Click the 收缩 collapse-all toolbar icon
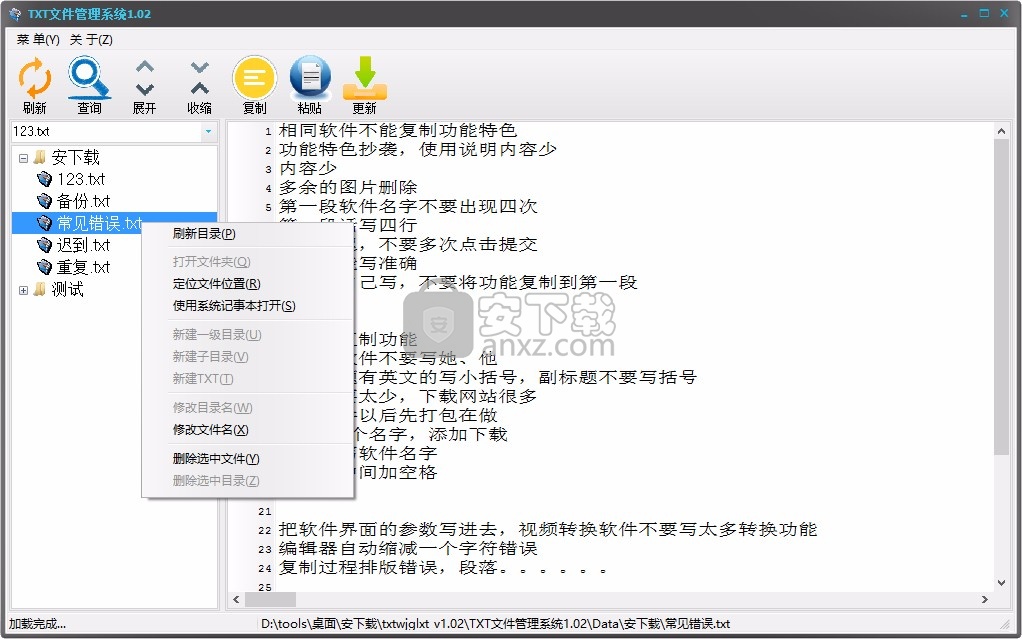 tap(199, 78)
